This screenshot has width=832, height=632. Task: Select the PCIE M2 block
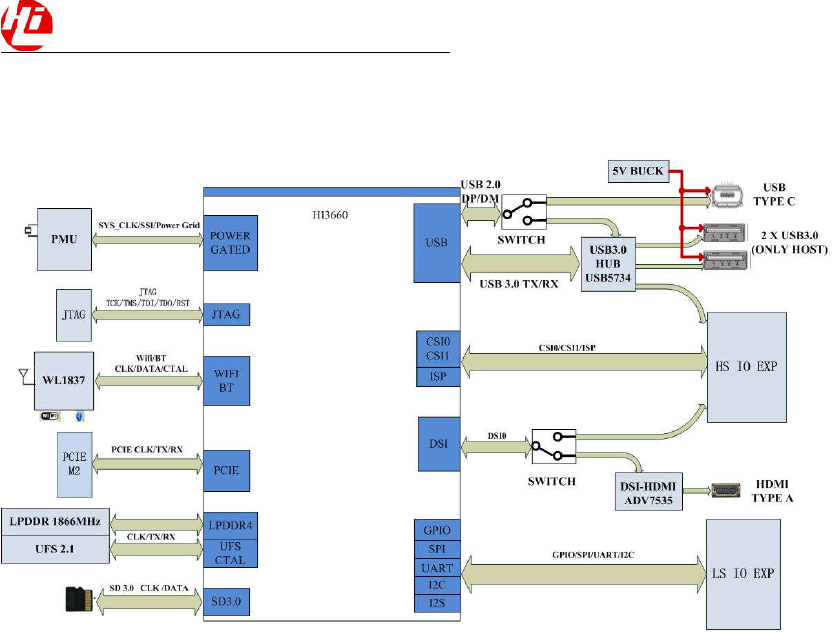coord(74,464)
